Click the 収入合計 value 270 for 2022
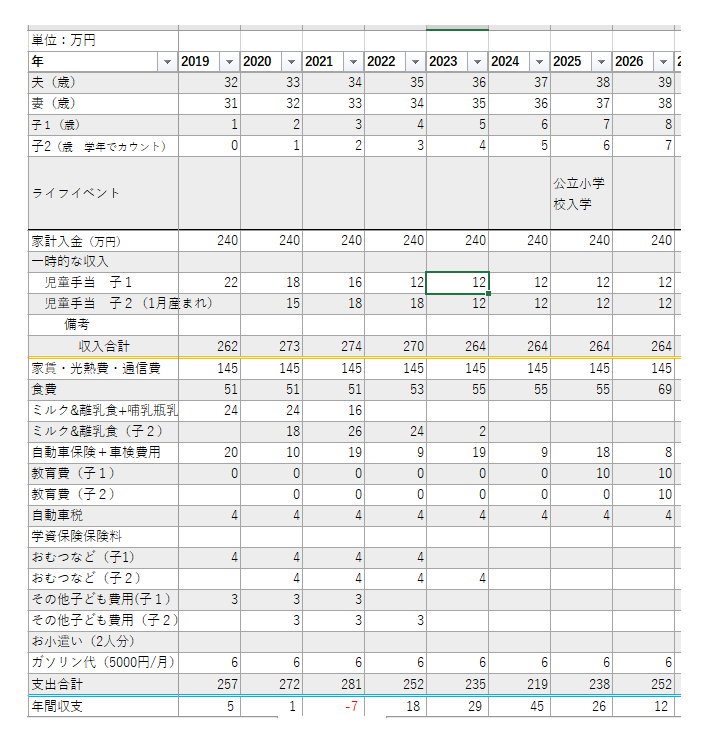Screen dimensions: 709x744 pyautogui.click(x=395, y=346)
